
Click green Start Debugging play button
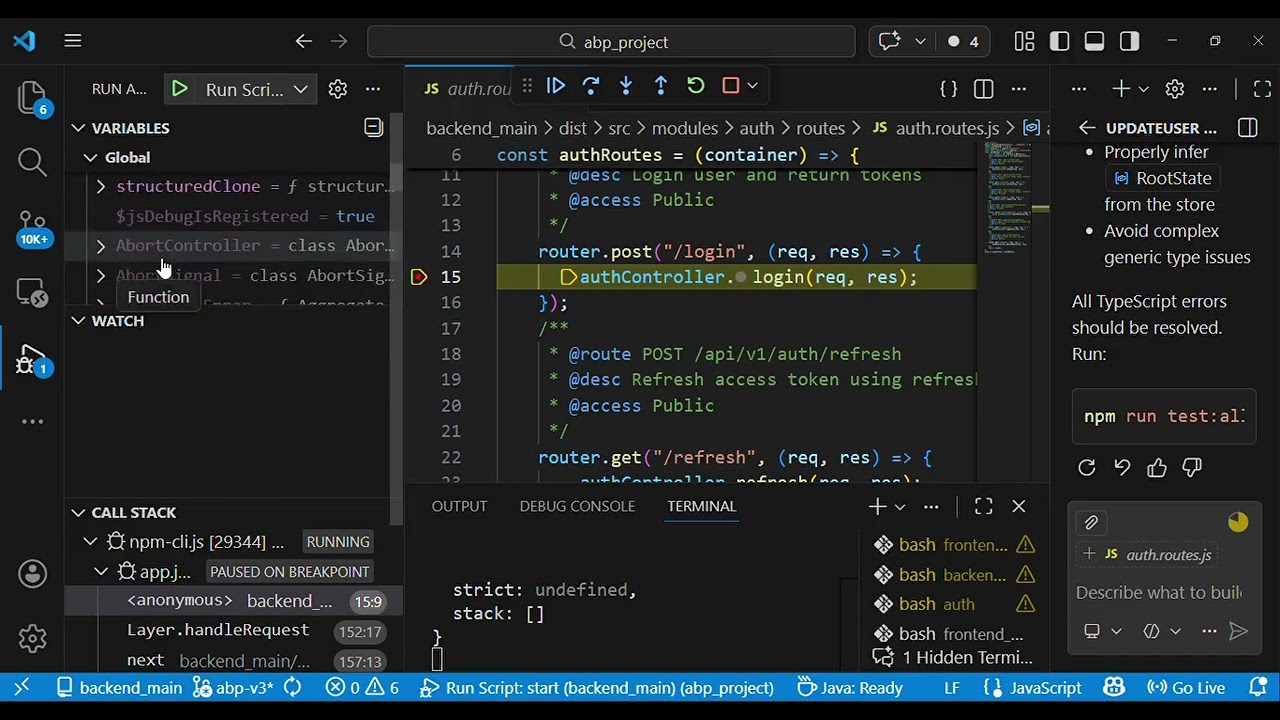tap(179, 89)
